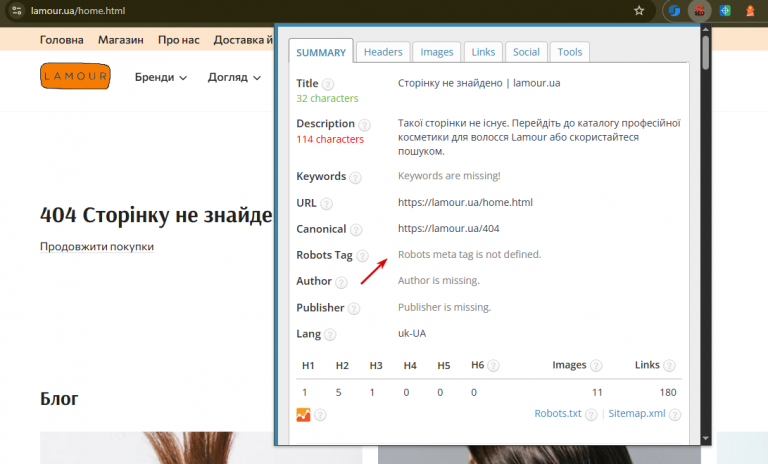
Task: Click the help icon next to Publisher
Action: 354,309
